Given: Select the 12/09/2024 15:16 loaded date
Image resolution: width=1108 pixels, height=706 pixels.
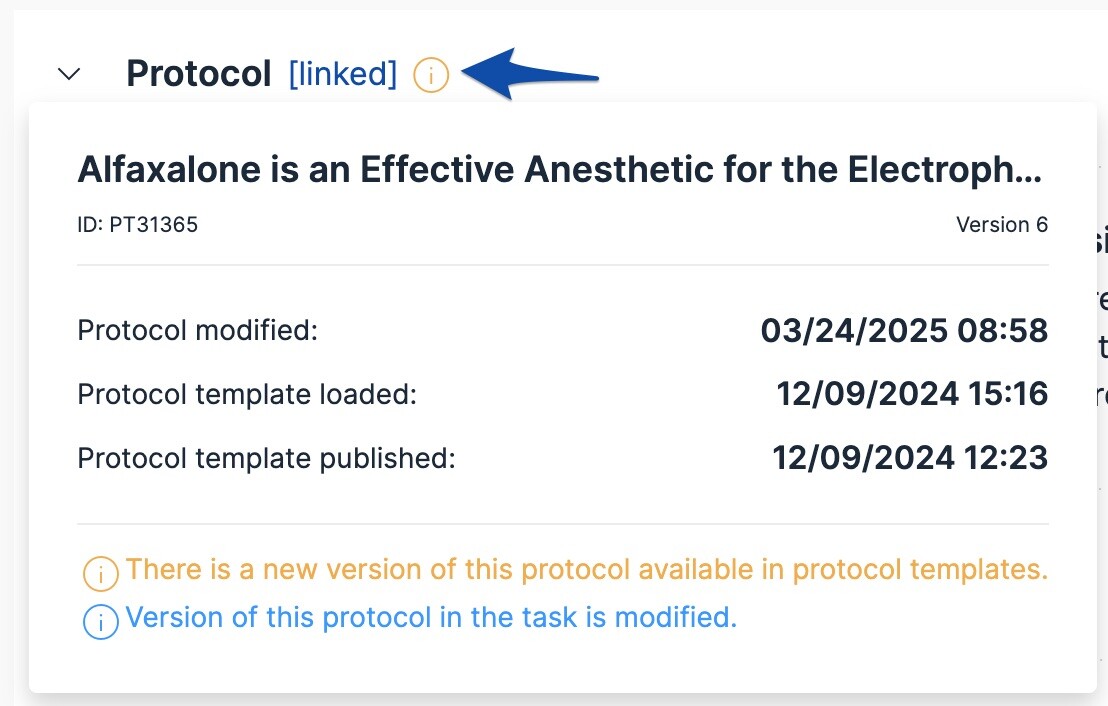Looking at the screenshot, I should [x=912, y=395].
